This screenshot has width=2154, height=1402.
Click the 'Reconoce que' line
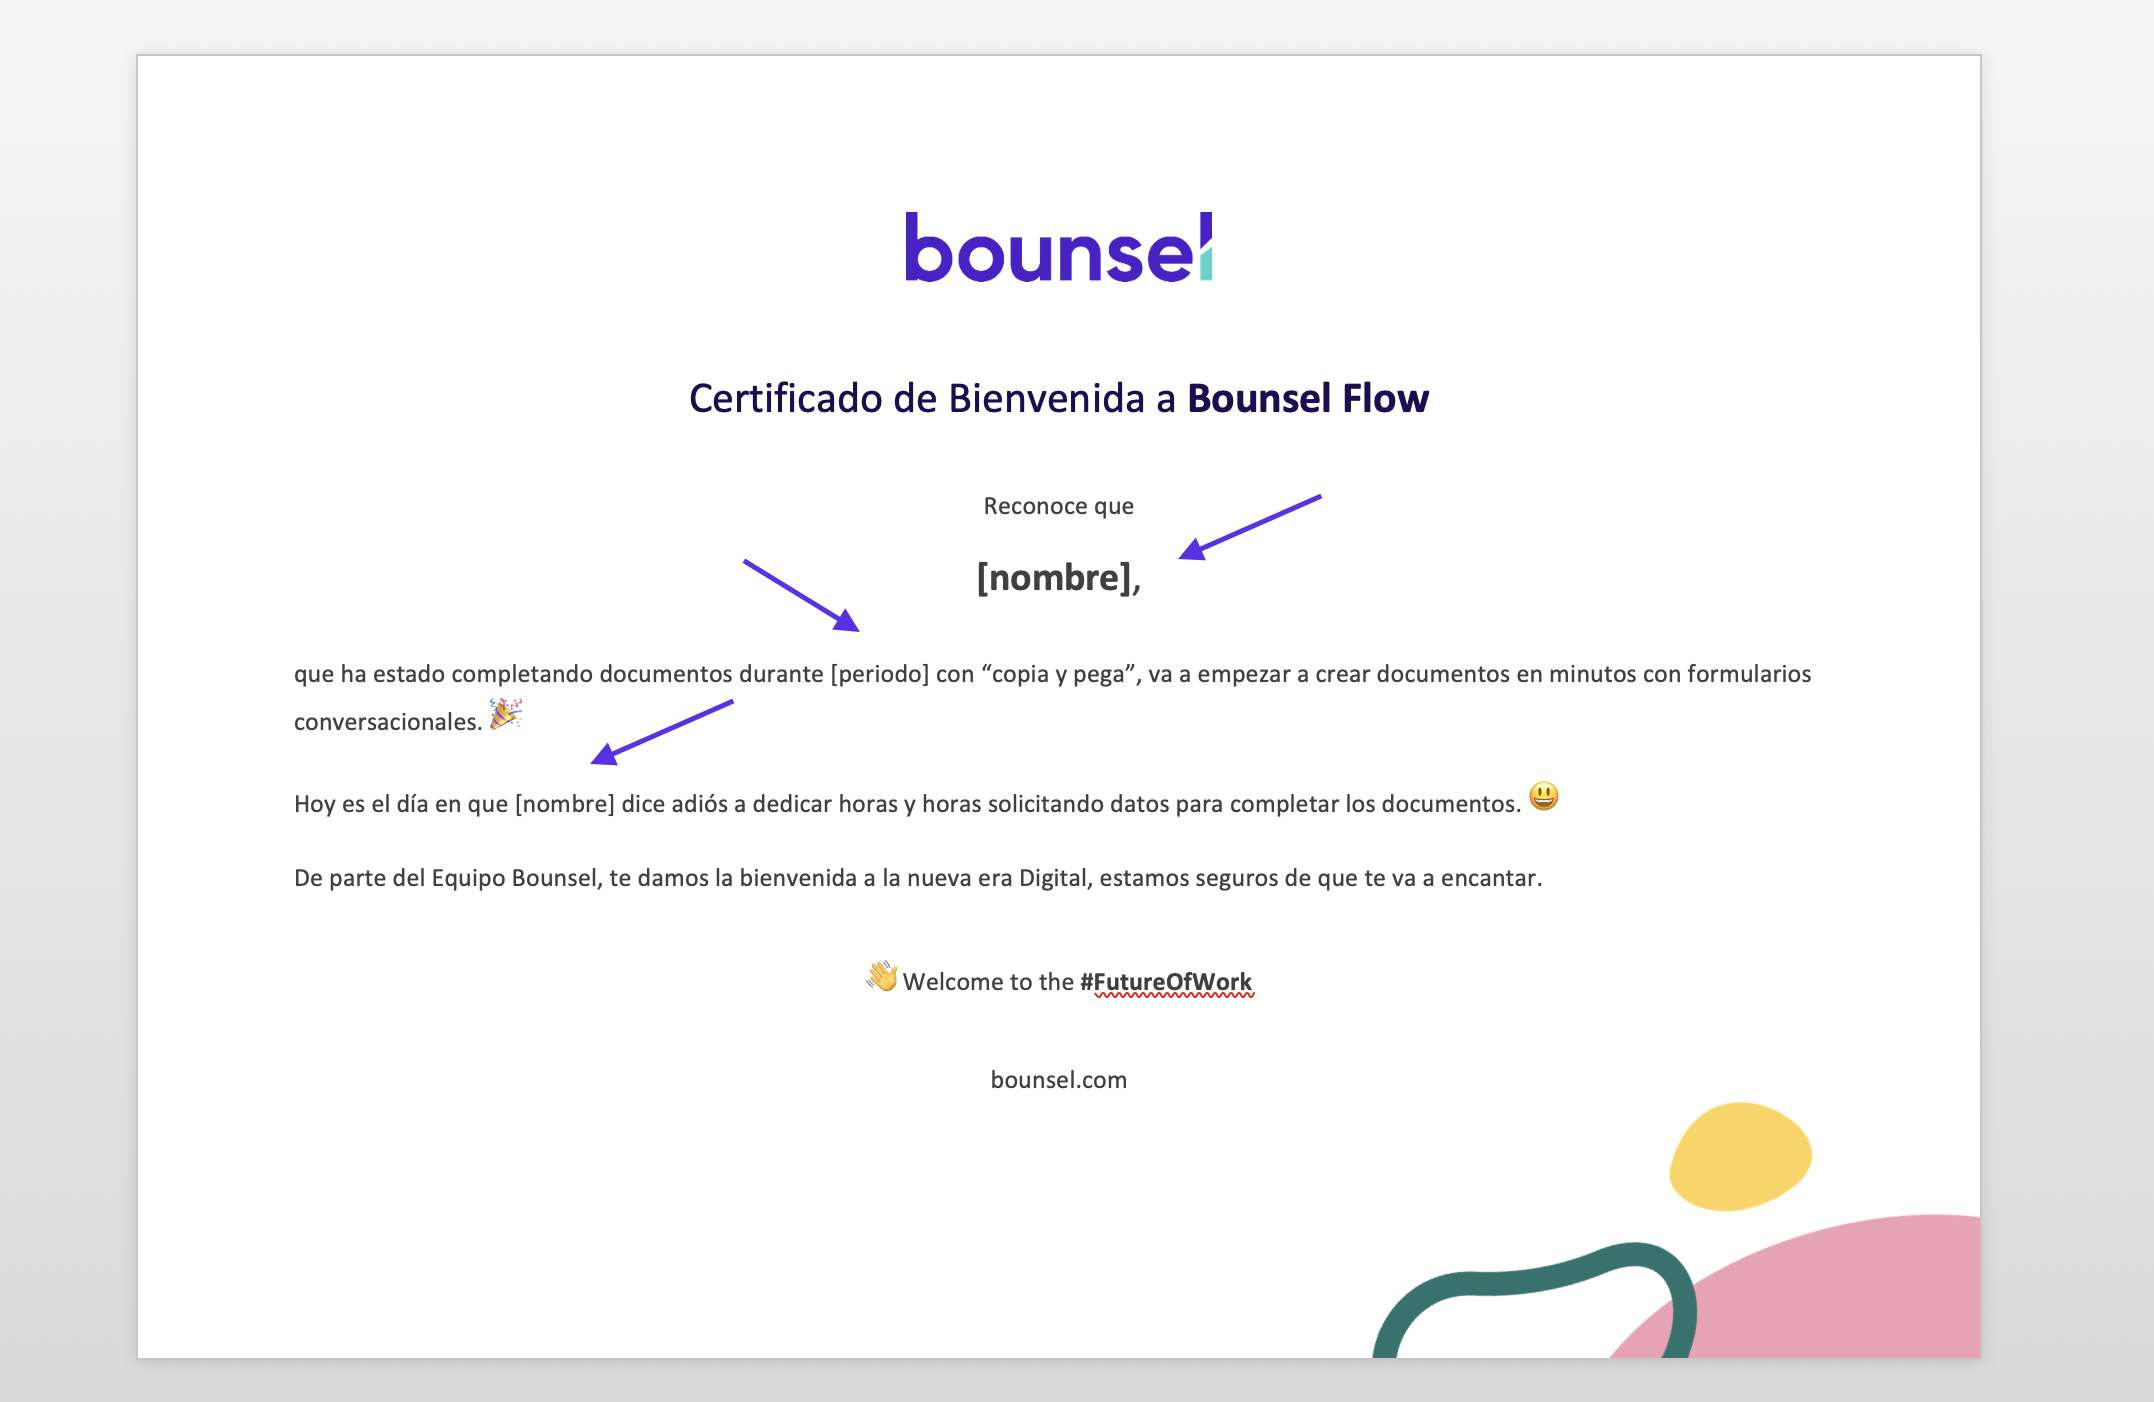point(1058,506)
